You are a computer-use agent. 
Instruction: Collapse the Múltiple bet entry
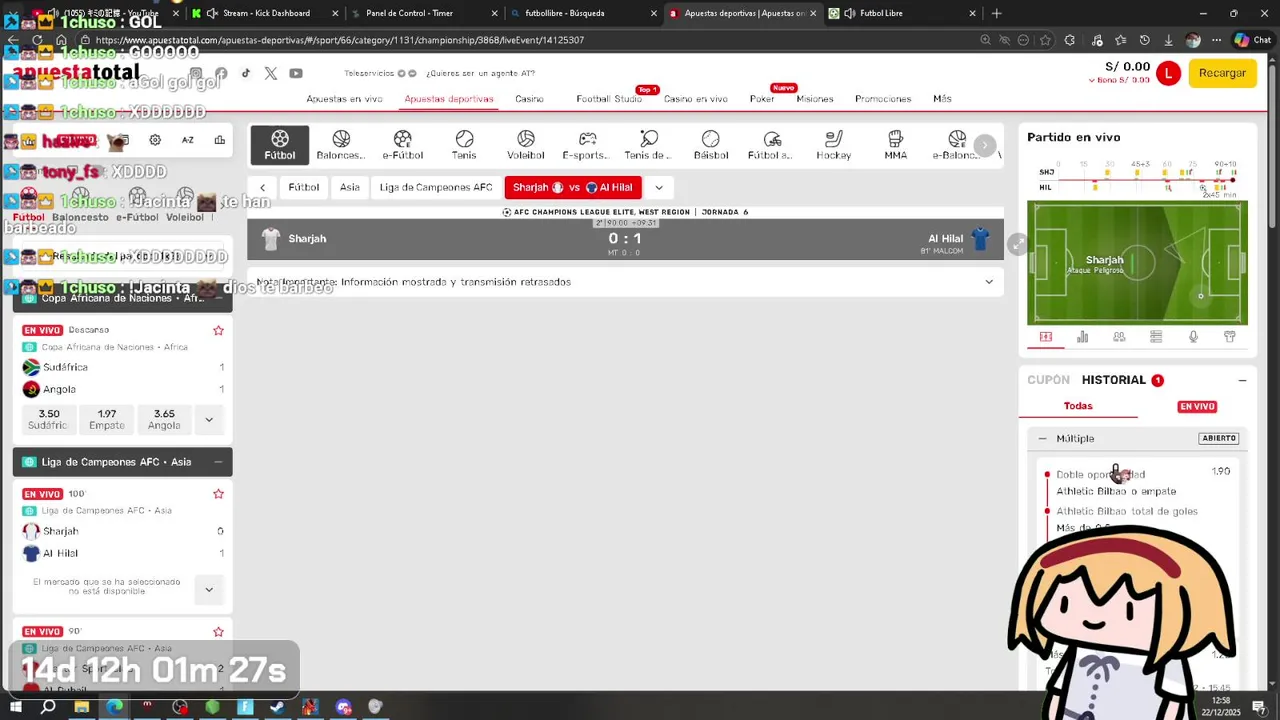(x=1042, y=438)
